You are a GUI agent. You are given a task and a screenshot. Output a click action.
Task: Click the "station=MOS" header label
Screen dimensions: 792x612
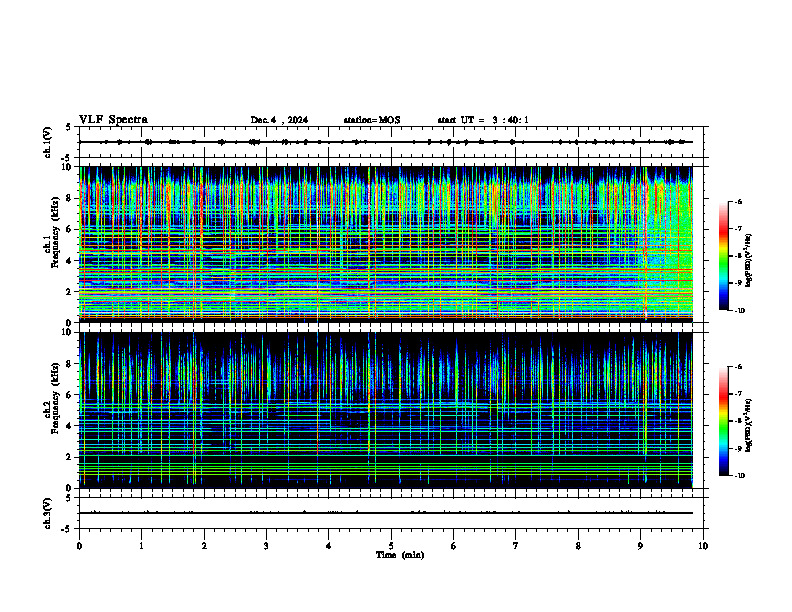click(x=372, y=120)
